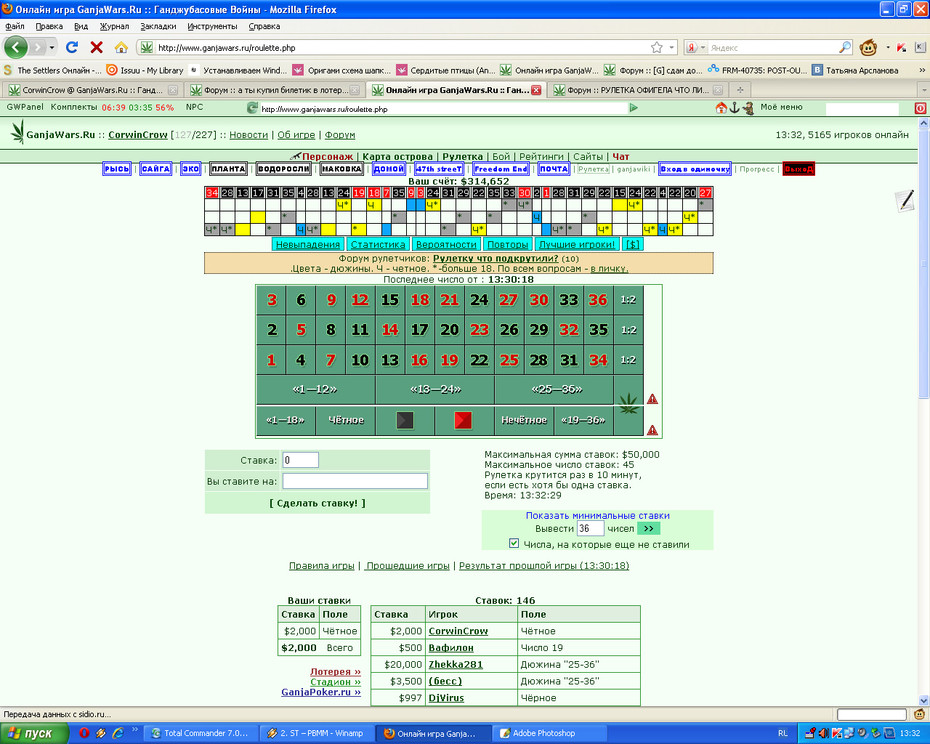This screenshot has height=744, width=930.
Task: Click the upper red warning triangle by the table
Action: point(652,399)
